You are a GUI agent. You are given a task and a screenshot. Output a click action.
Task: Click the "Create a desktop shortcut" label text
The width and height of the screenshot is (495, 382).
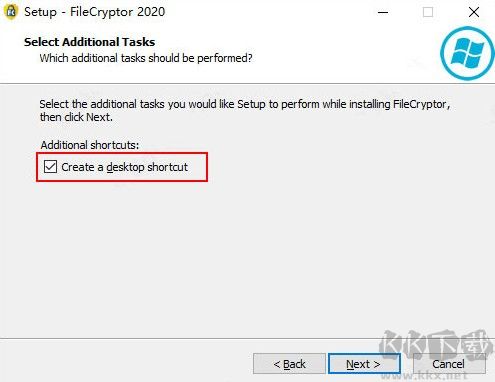[x=124, y=167]
